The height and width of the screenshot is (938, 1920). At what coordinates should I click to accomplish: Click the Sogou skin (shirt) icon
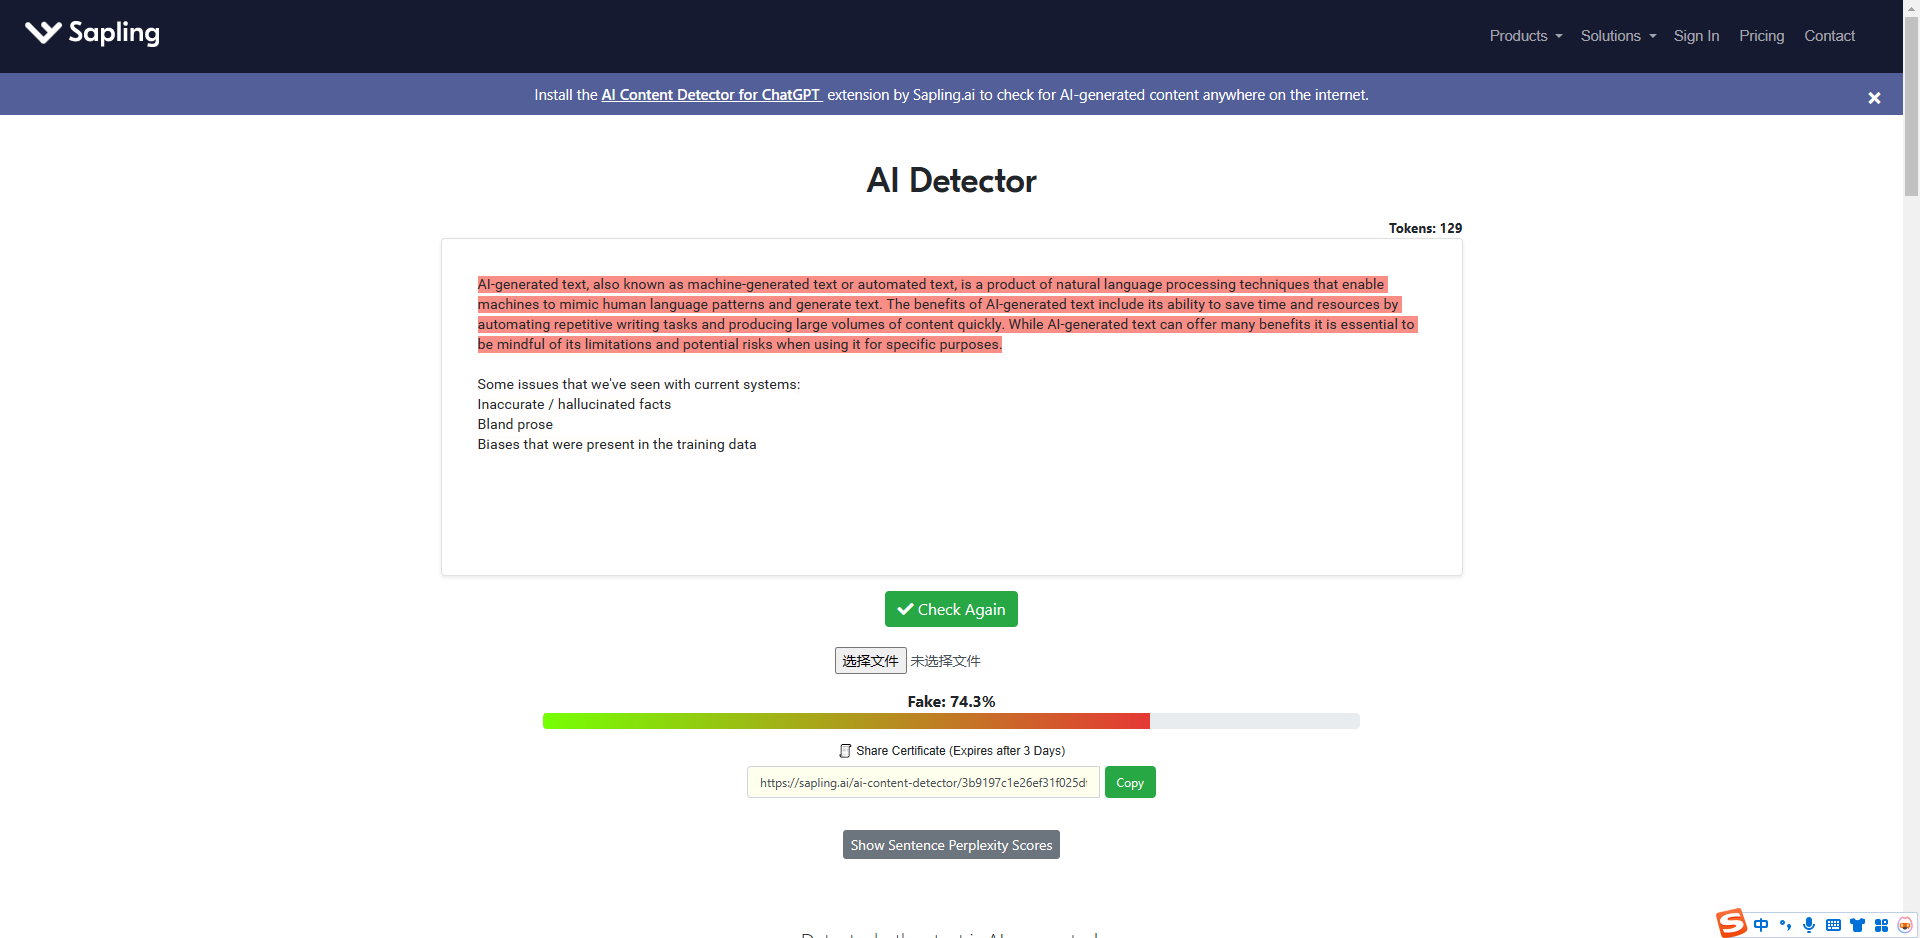pos(1858,925)
